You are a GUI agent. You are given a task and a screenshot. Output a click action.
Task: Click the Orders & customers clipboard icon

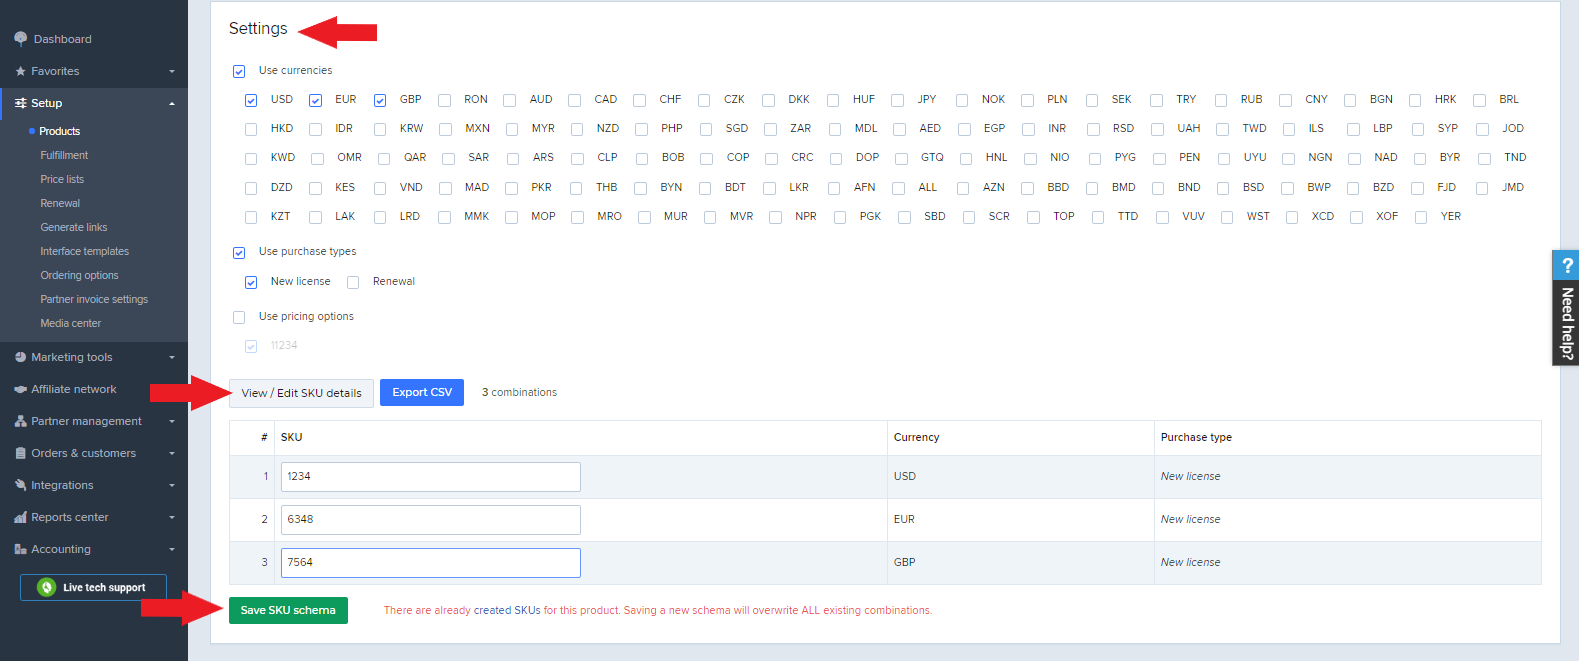pos(20,453)
